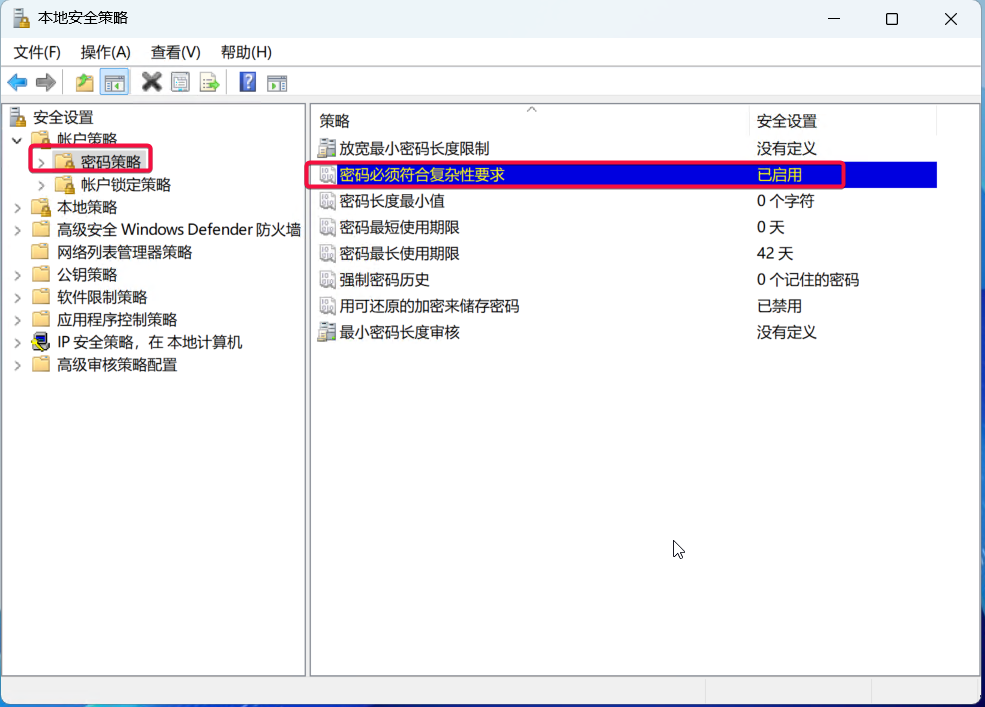Expand the 高级审核策略配置 tree node

point(18,365)
